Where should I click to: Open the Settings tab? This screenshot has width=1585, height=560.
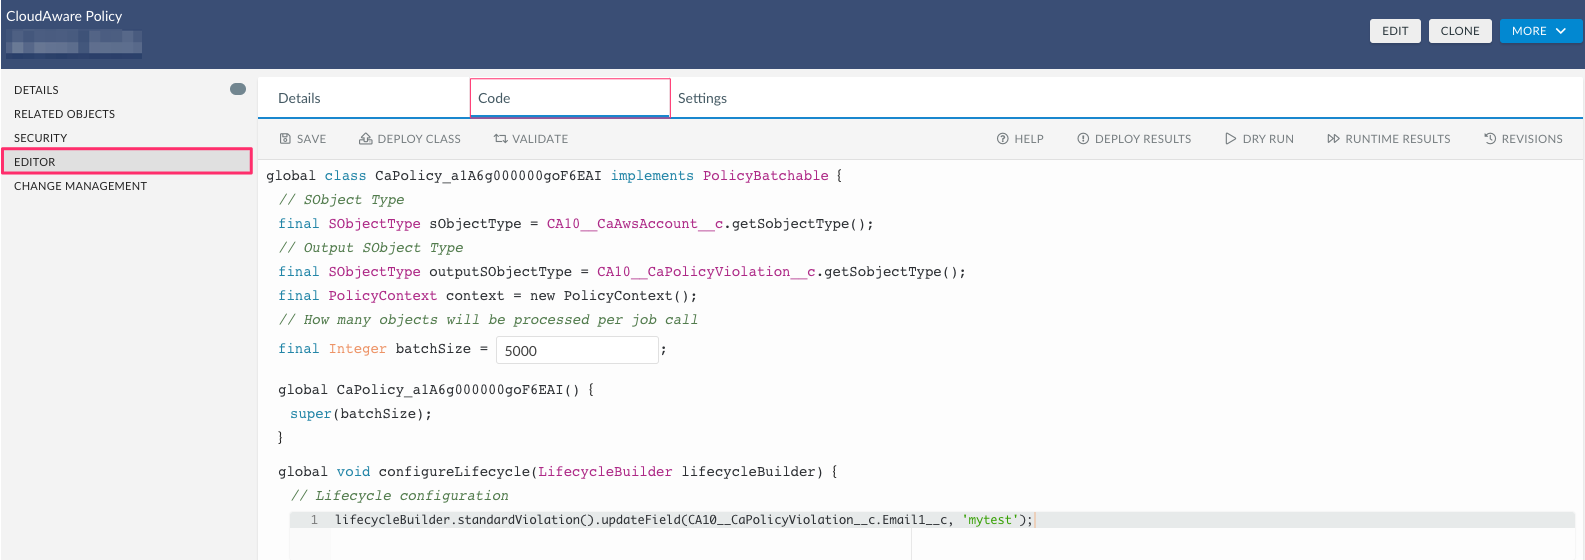tap(702, 98)
